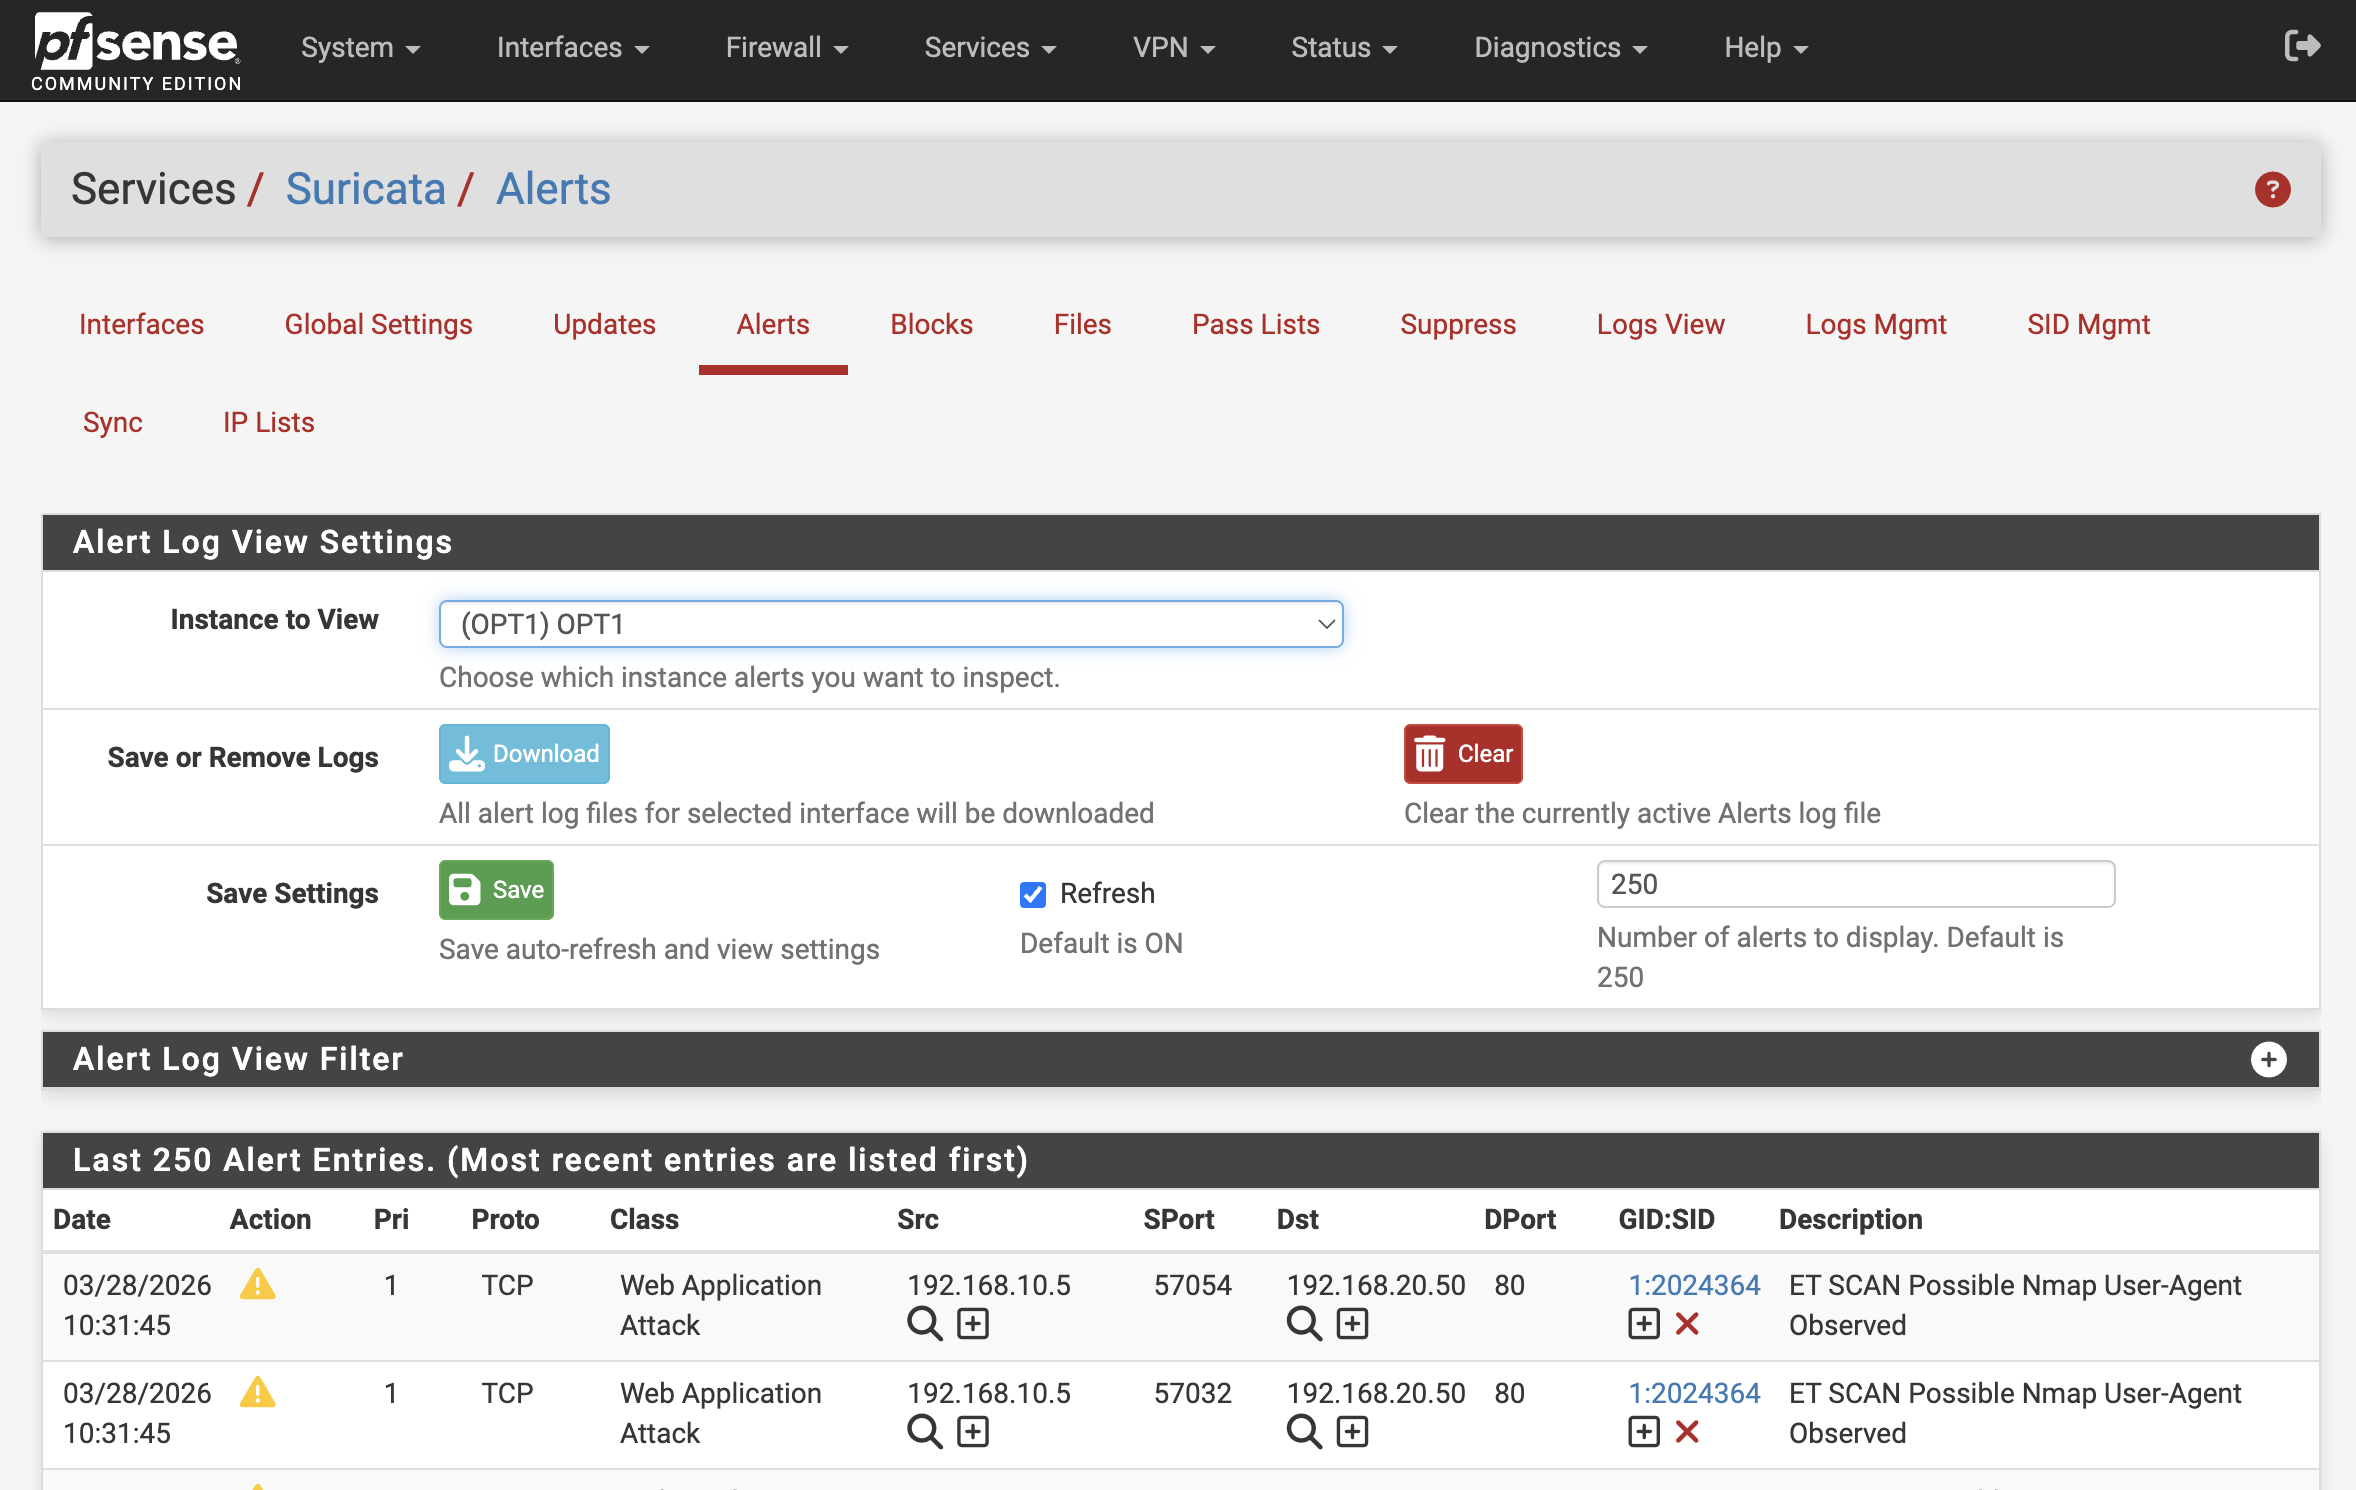The image size is (2356, 1490).
Task: Click red X icon in second alert row
Action: (x=1687, y=1432)
